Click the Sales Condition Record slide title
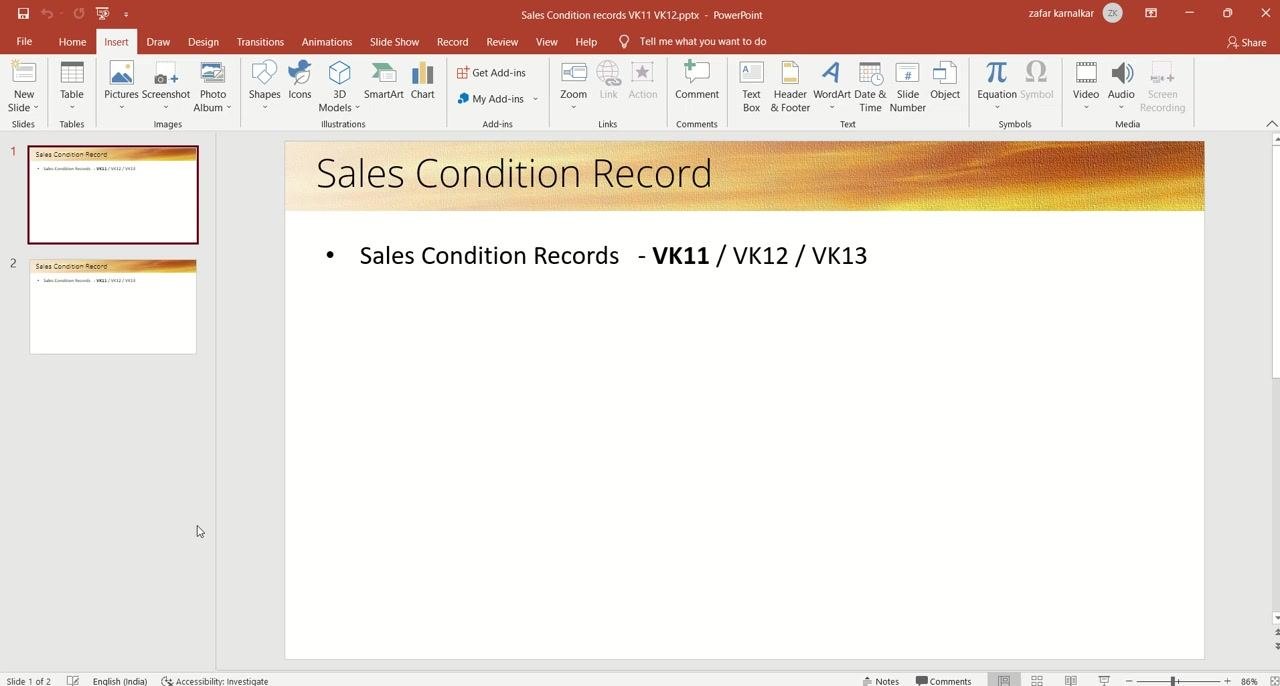The width and height of the screenshot is (1280, 686). [514, 174]
